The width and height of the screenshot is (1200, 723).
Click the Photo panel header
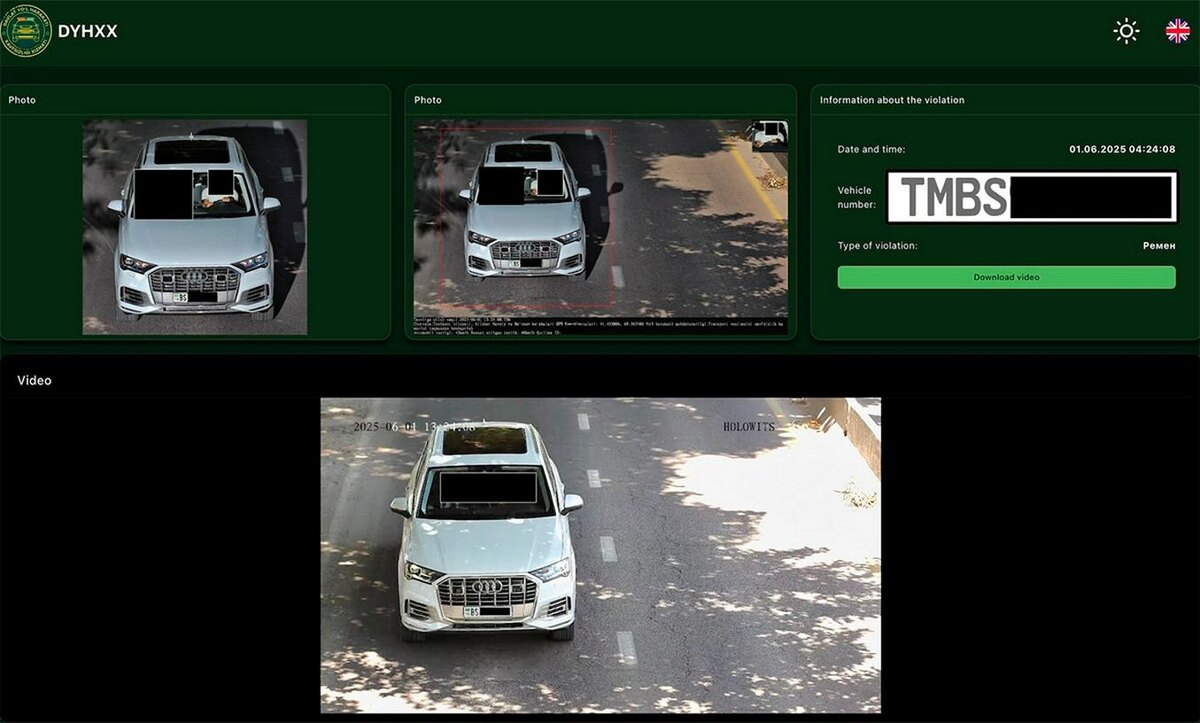click(x=22, y=100)
